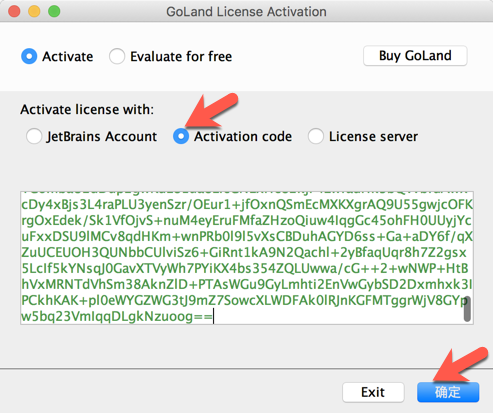Image resolution: width=493 pixels, height=413 pixels.
Task: Minimize the dialog using the yellow button
Action: (34, 11)
